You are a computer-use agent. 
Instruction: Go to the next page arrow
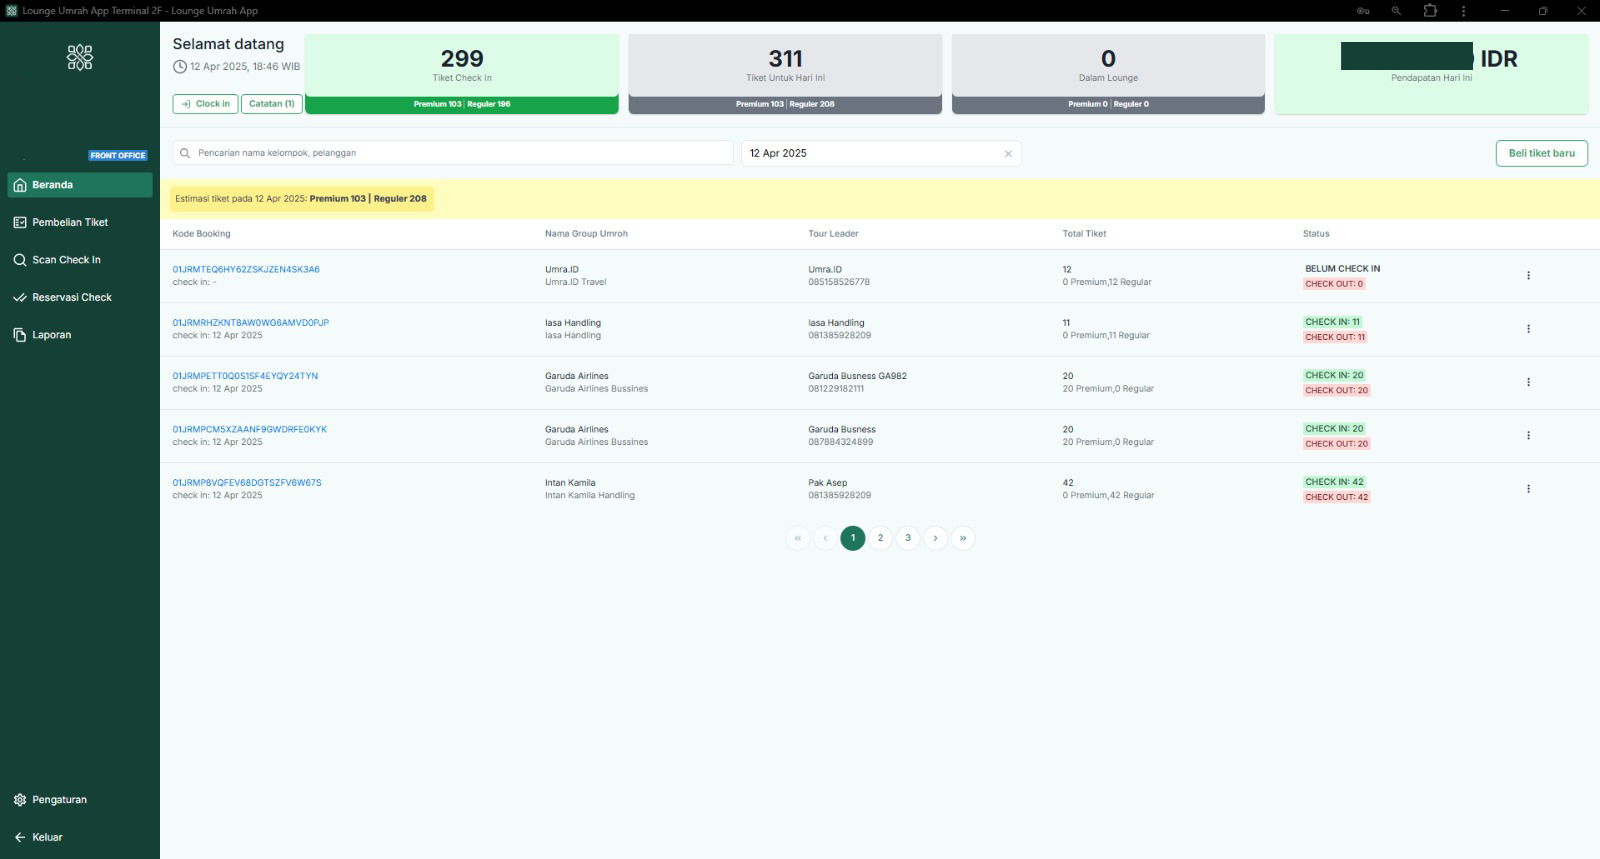(x=935, y=538)
